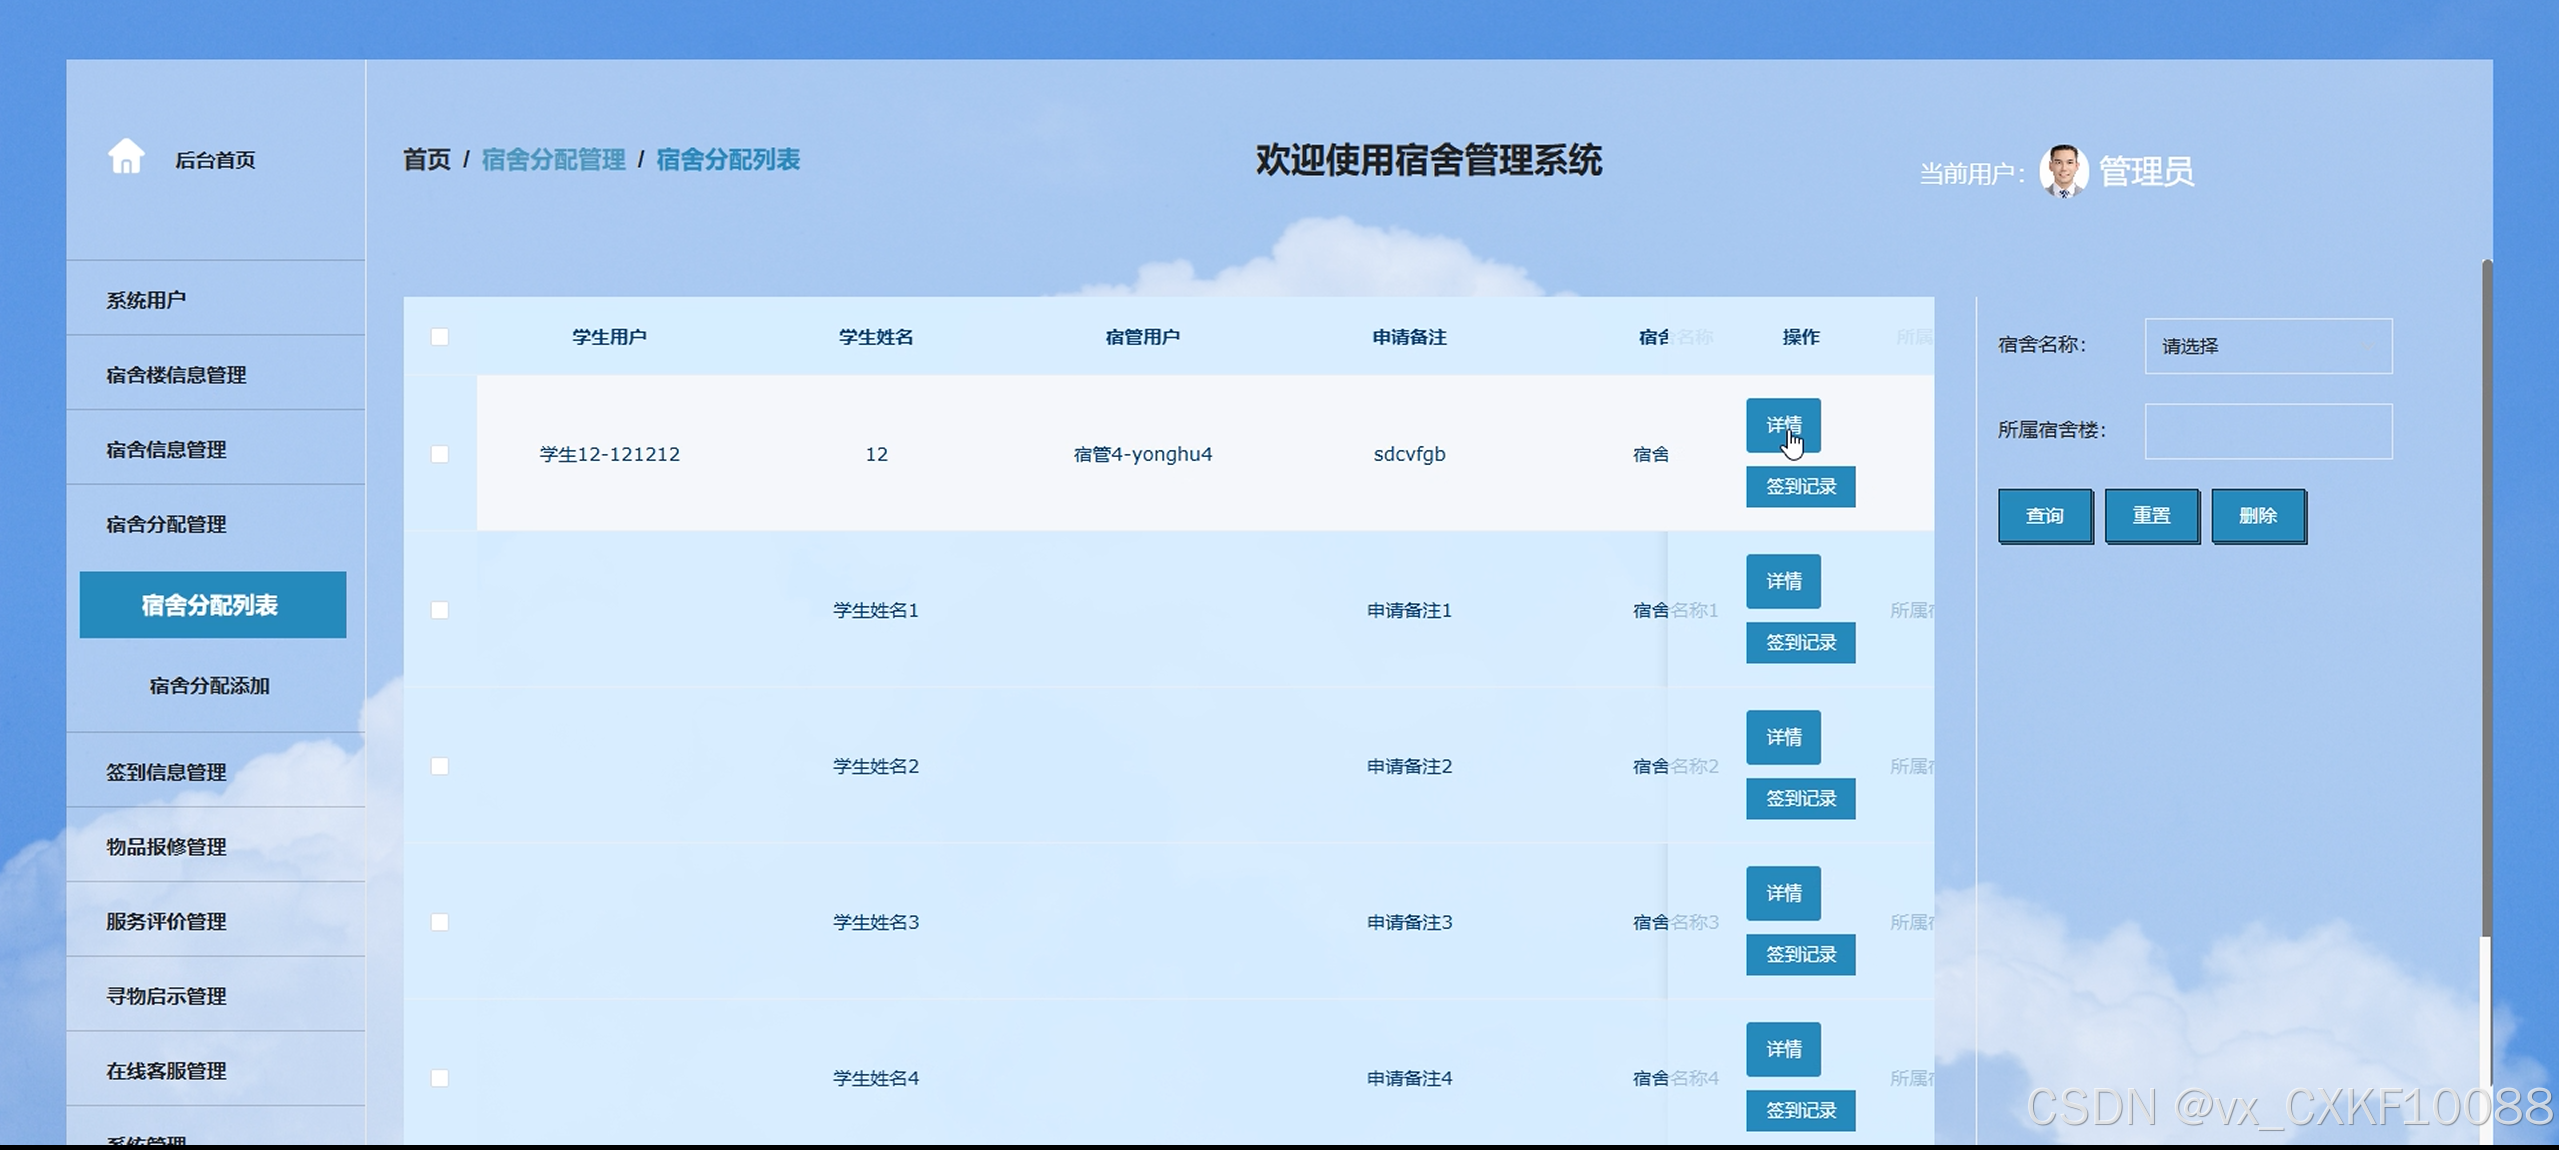Click the page's vertical scrollbar
The width and height of the screenshot is (2559, 1150).
pyautogui.click(x=2486, y=600)
